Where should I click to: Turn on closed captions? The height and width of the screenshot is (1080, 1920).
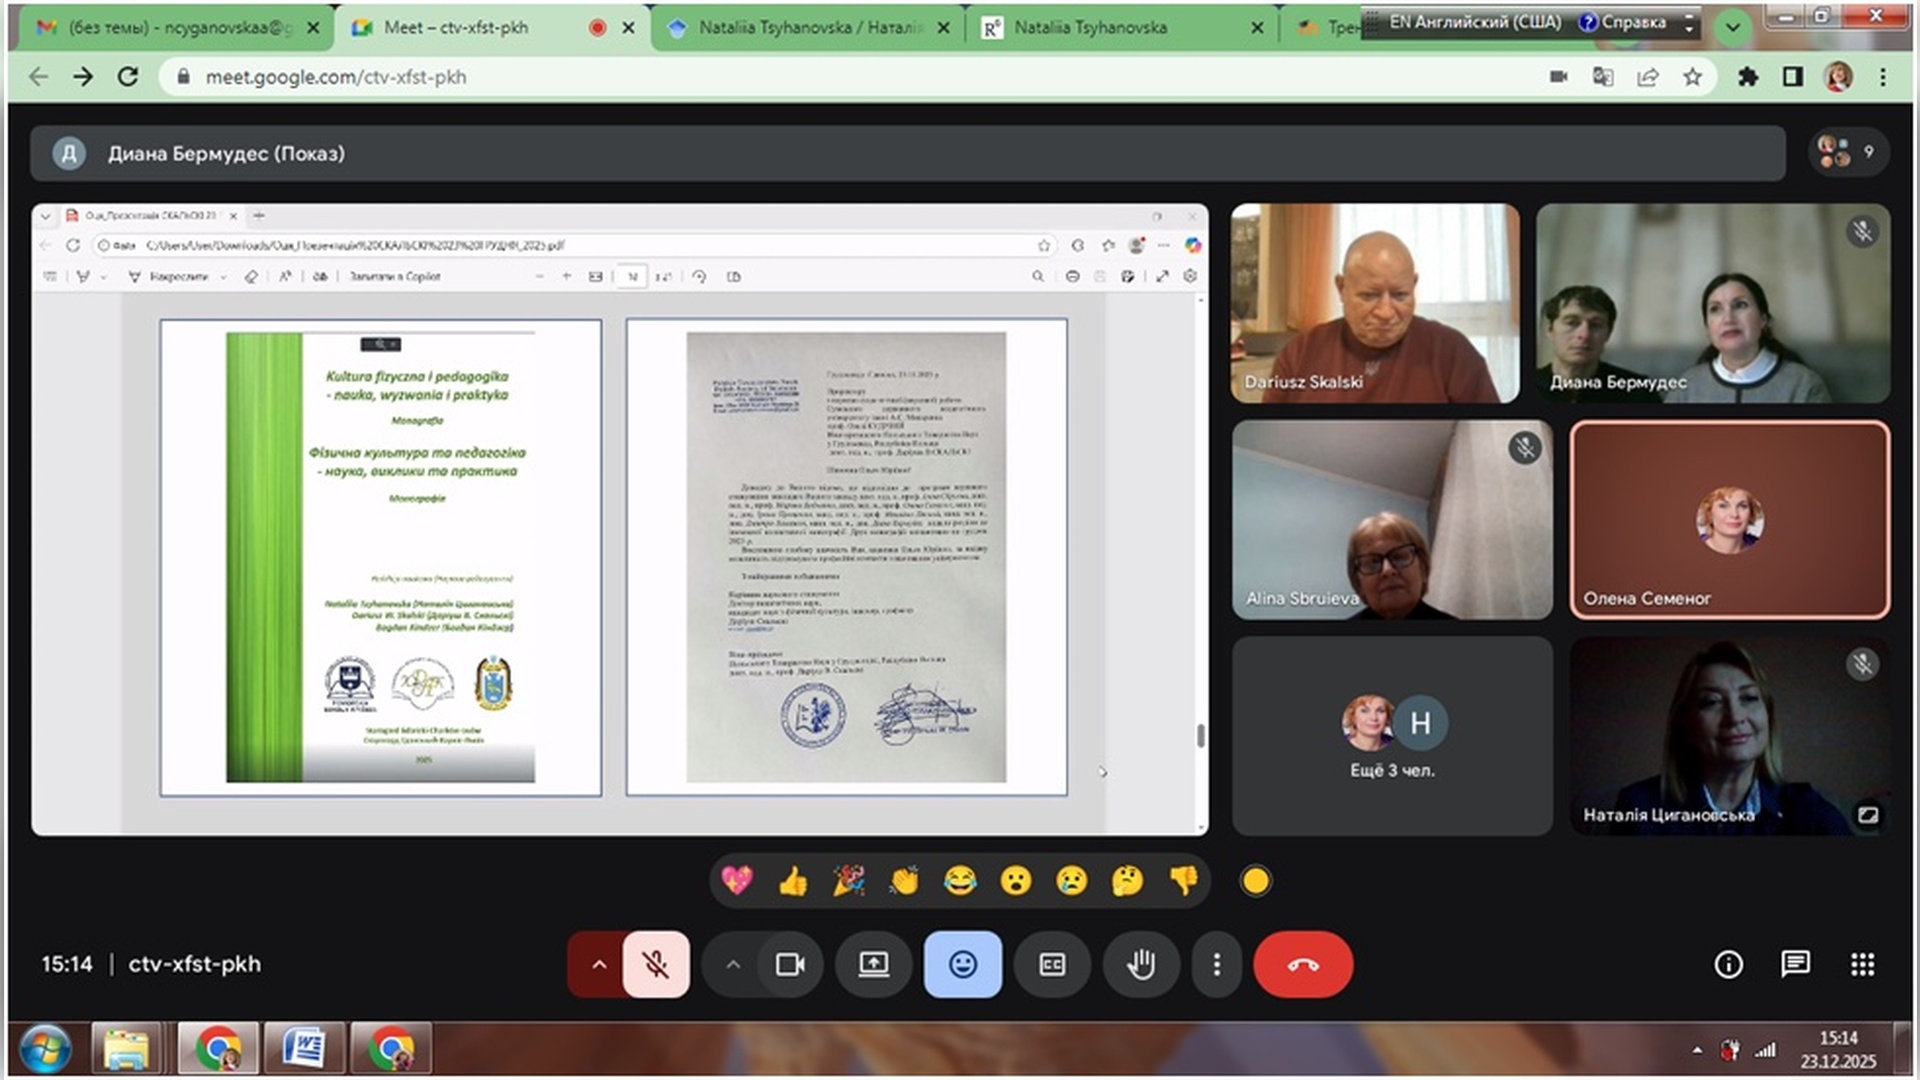coord(1052,964)
